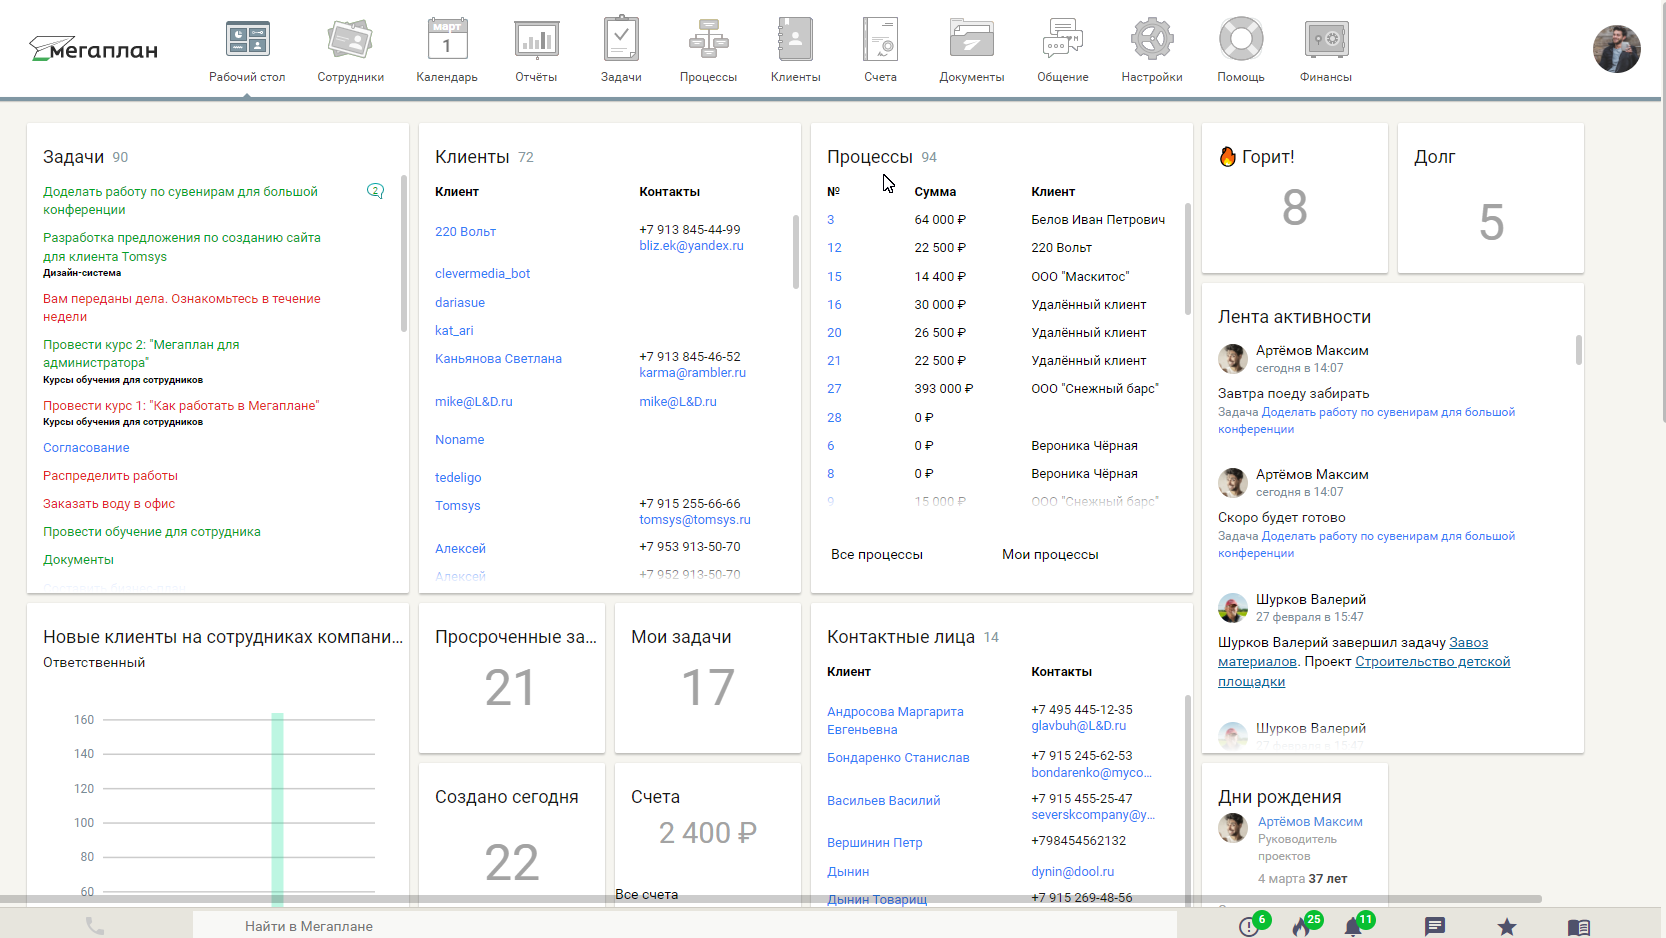1666x938 pixels.
Task: Open the Настройки gear icon
Action: click(x=1152, y=40)
